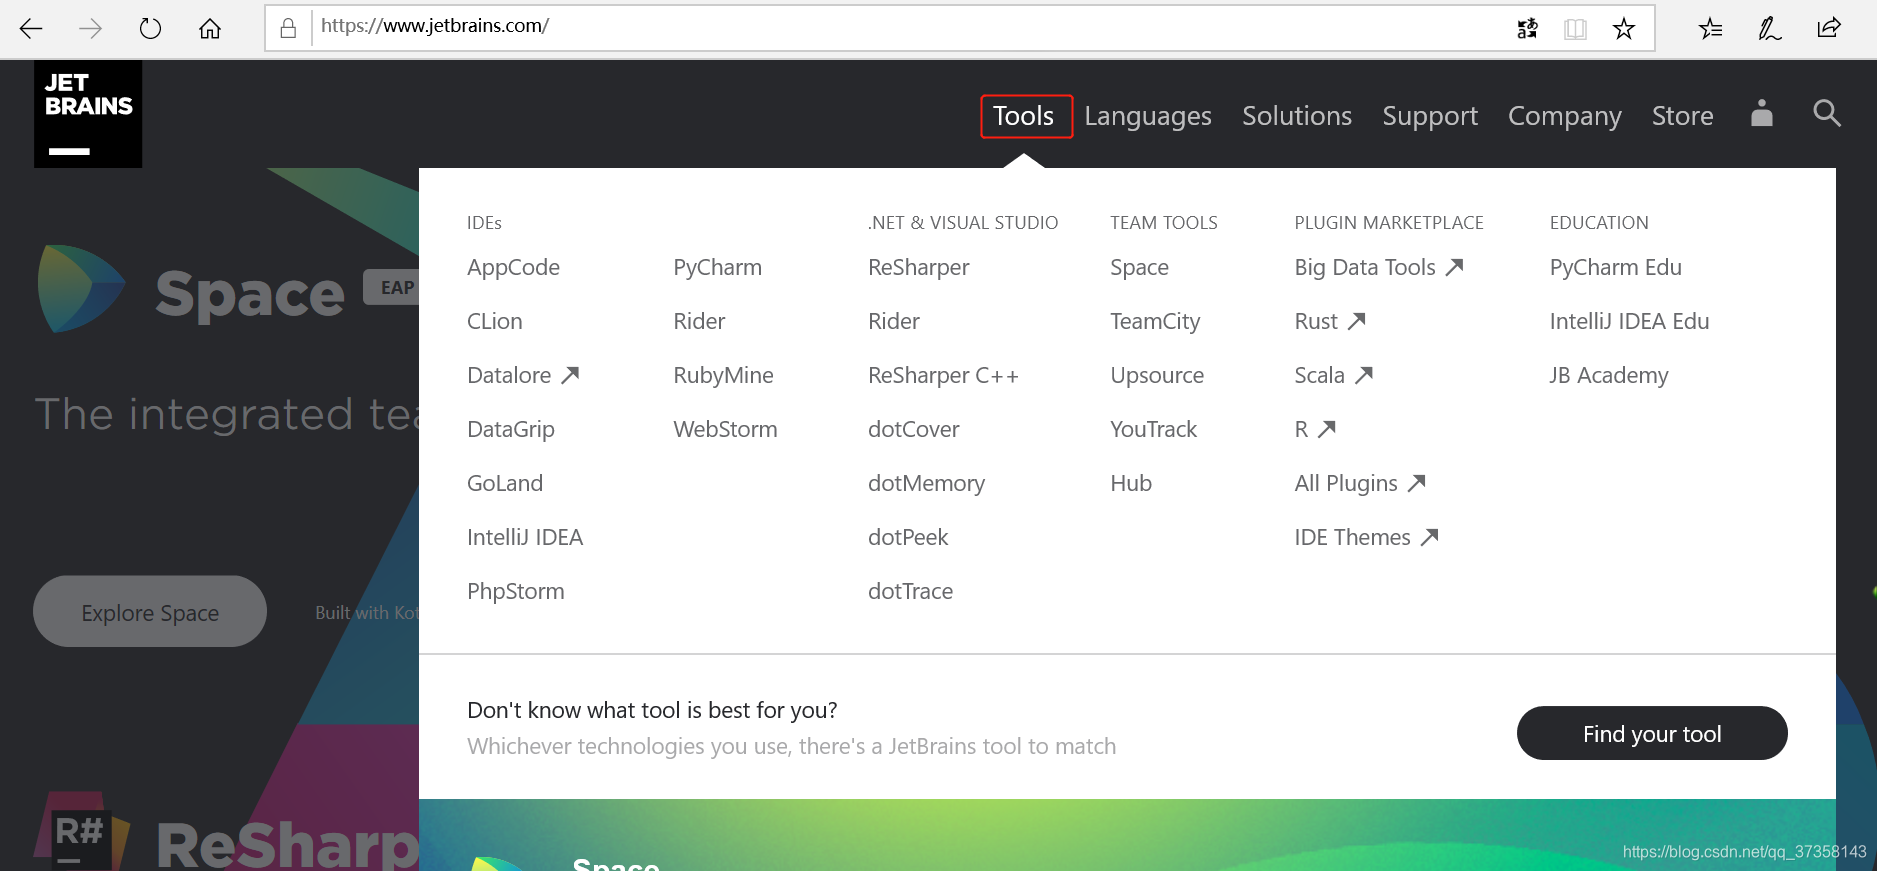Open the IDE Themes link
Viewport: 1877px width, 871px height.
[1366, 537]
